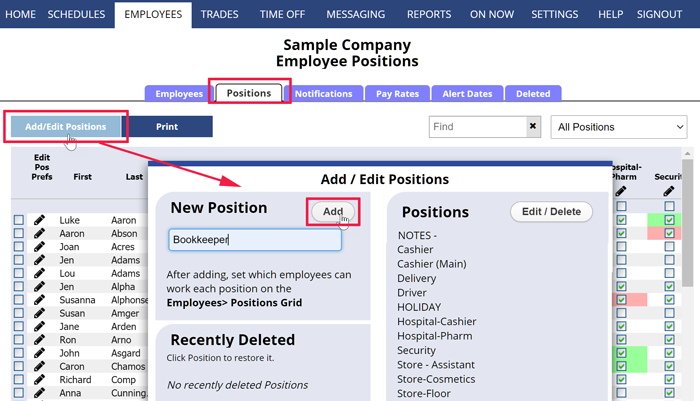Open the REPORTS menu
Screen dimensions: 700x401
tap(429, 14)
